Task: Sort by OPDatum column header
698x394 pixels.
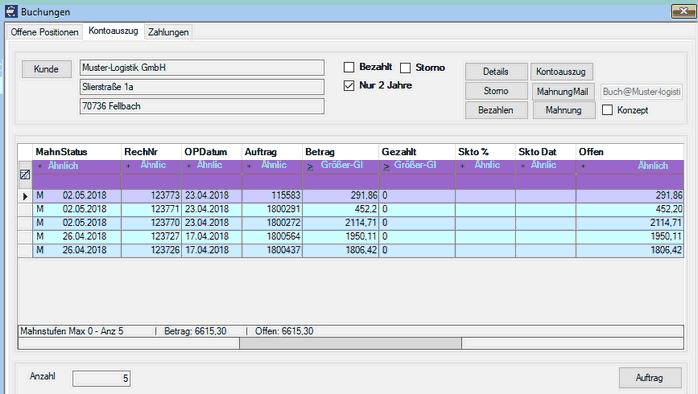Action: [x=211, y=152]
